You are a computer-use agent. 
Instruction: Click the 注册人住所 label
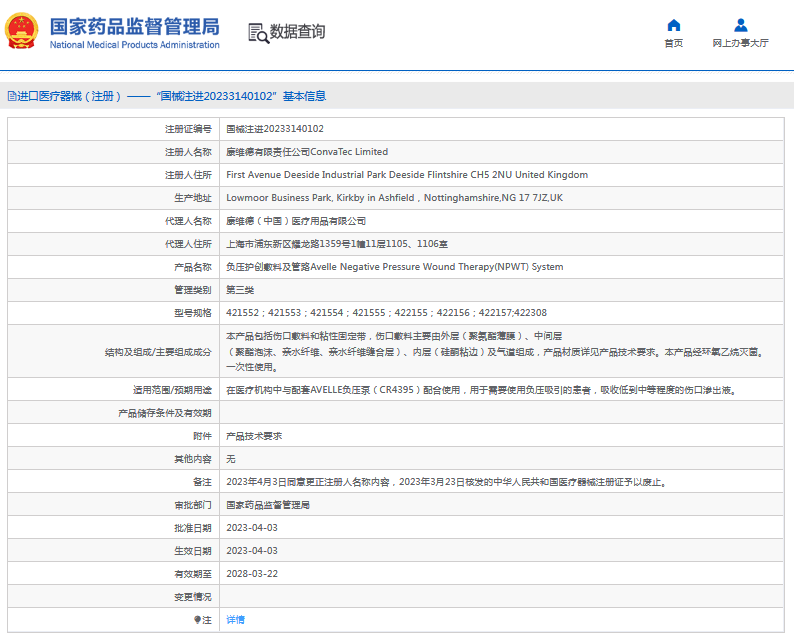pos(188,175)
